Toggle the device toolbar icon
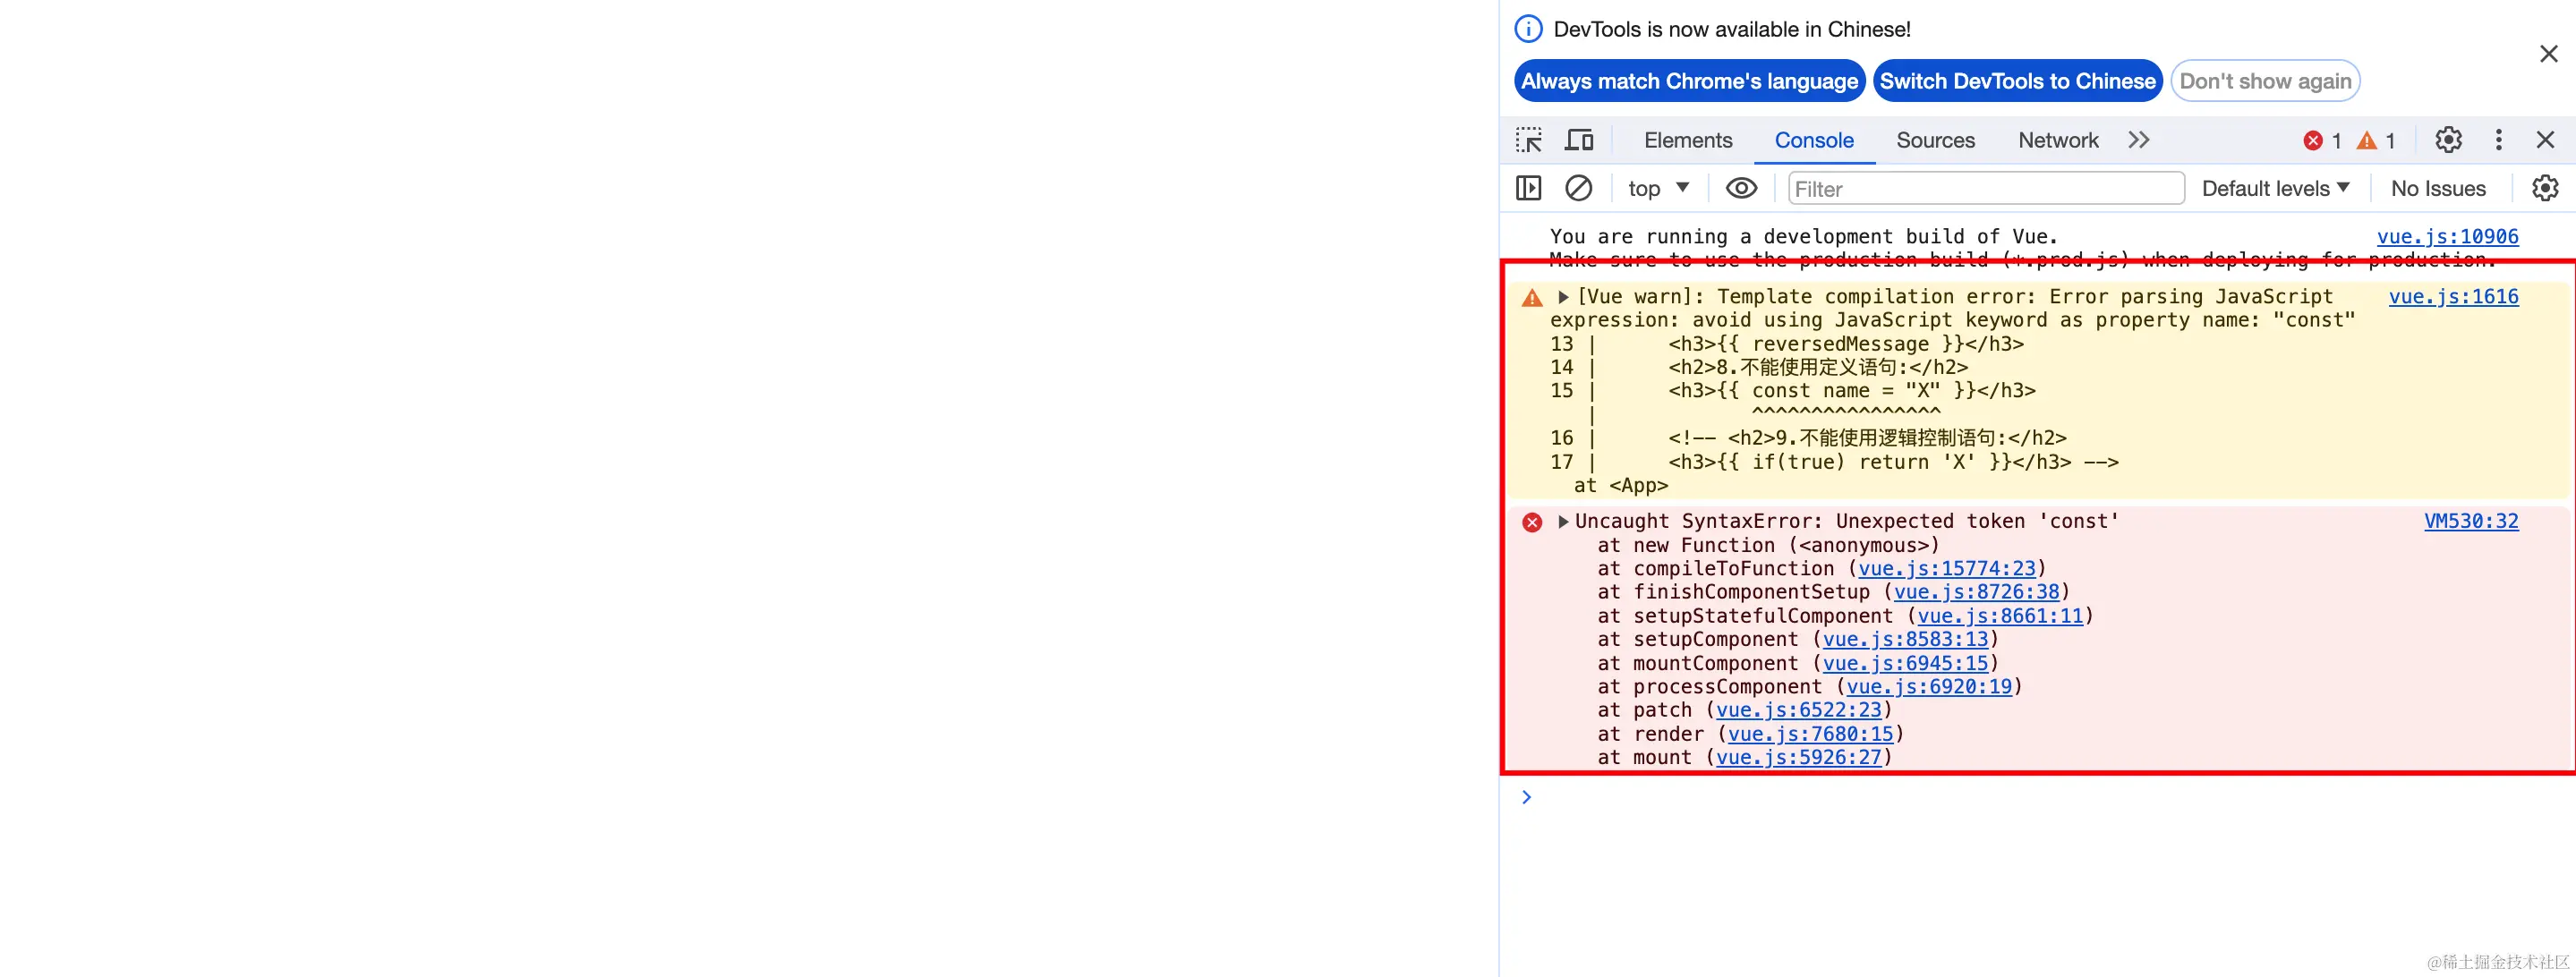This screenshot has width=2576, height=977. pos(1579,140)
